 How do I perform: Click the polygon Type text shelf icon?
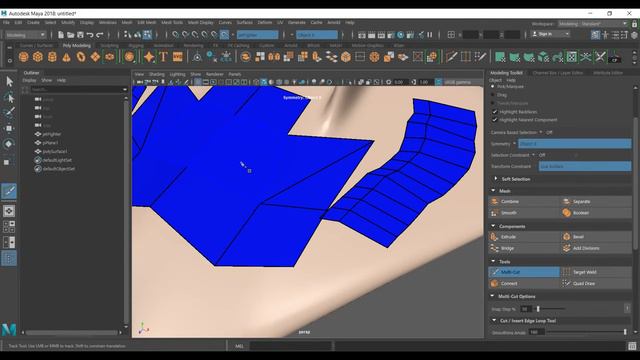click(163, 57)
